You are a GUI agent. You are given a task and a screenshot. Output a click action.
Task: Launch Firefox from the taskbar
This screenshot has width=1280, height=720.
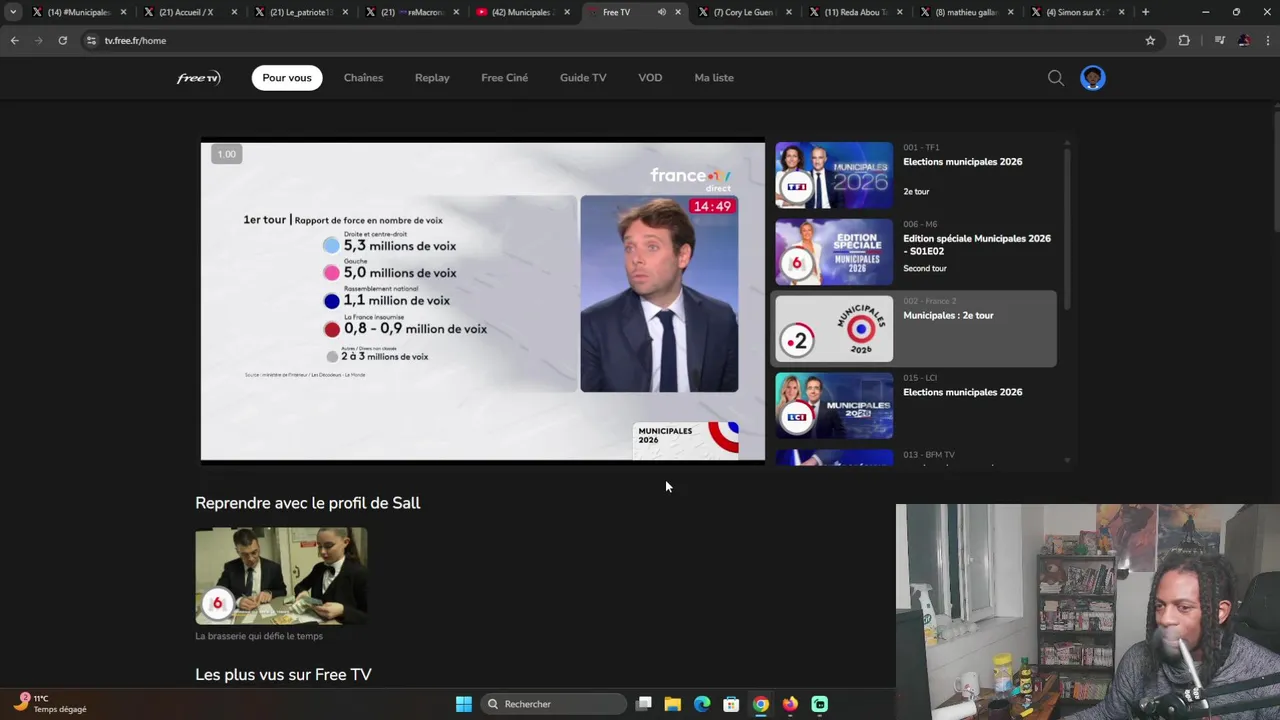coord(790,704)
